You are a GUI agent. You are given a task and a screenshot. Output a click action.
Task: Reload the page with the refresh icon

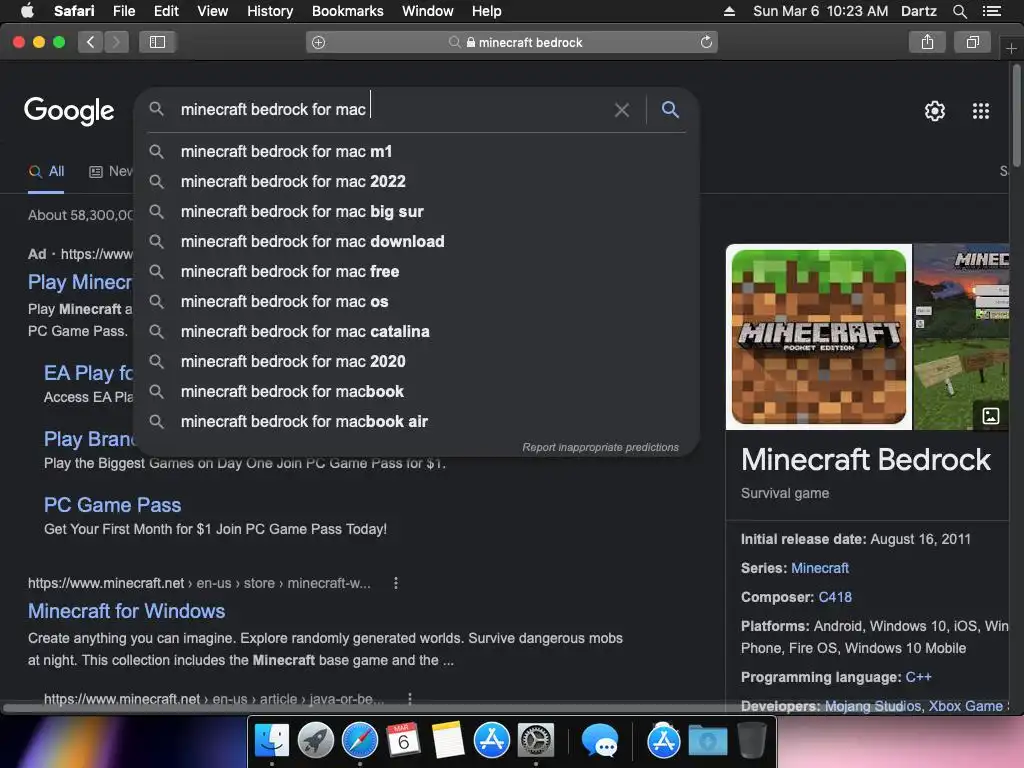[706, 42]
